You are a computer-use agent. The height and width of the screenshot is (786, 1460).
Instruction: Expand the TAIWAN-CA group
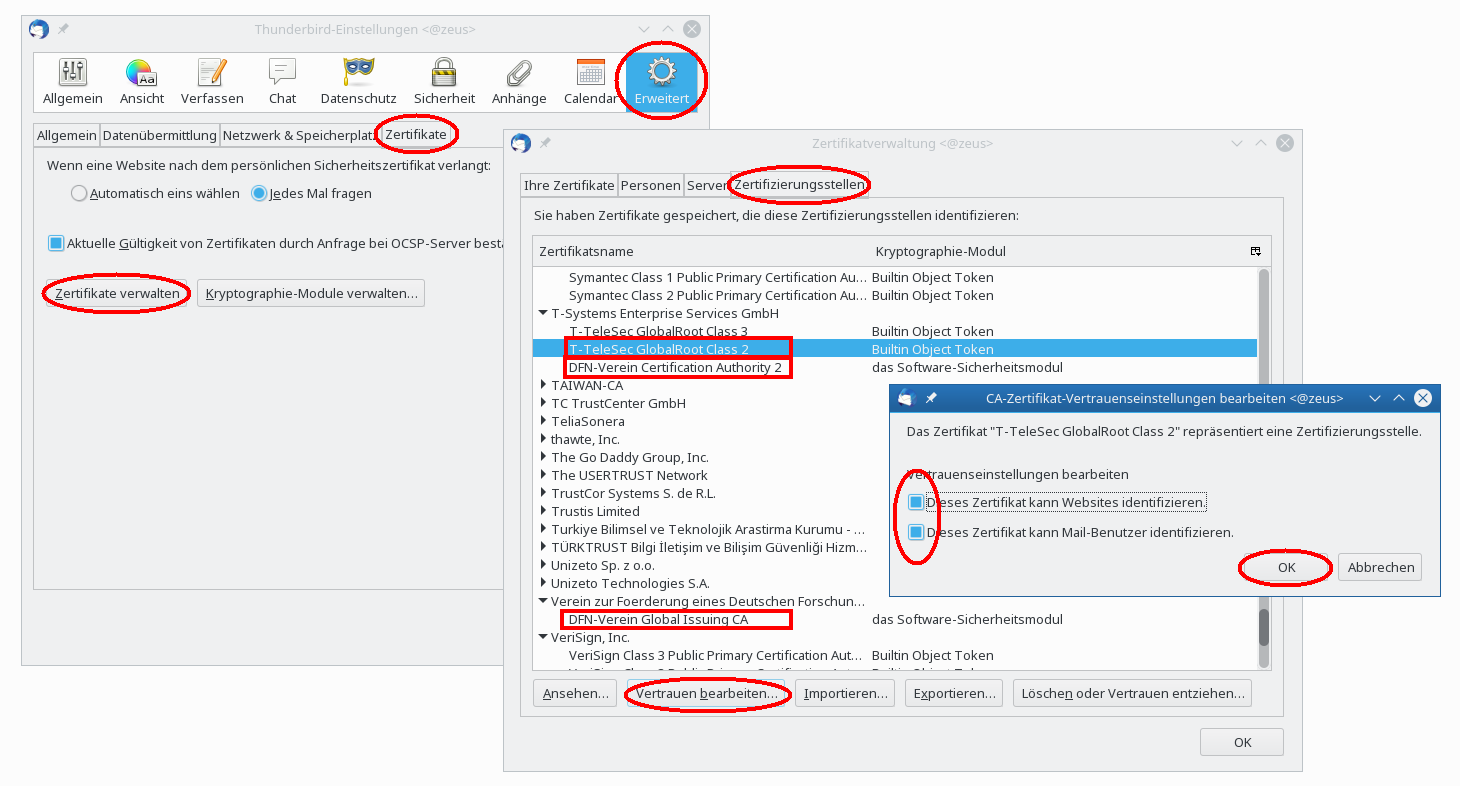[x=543, y=385]
